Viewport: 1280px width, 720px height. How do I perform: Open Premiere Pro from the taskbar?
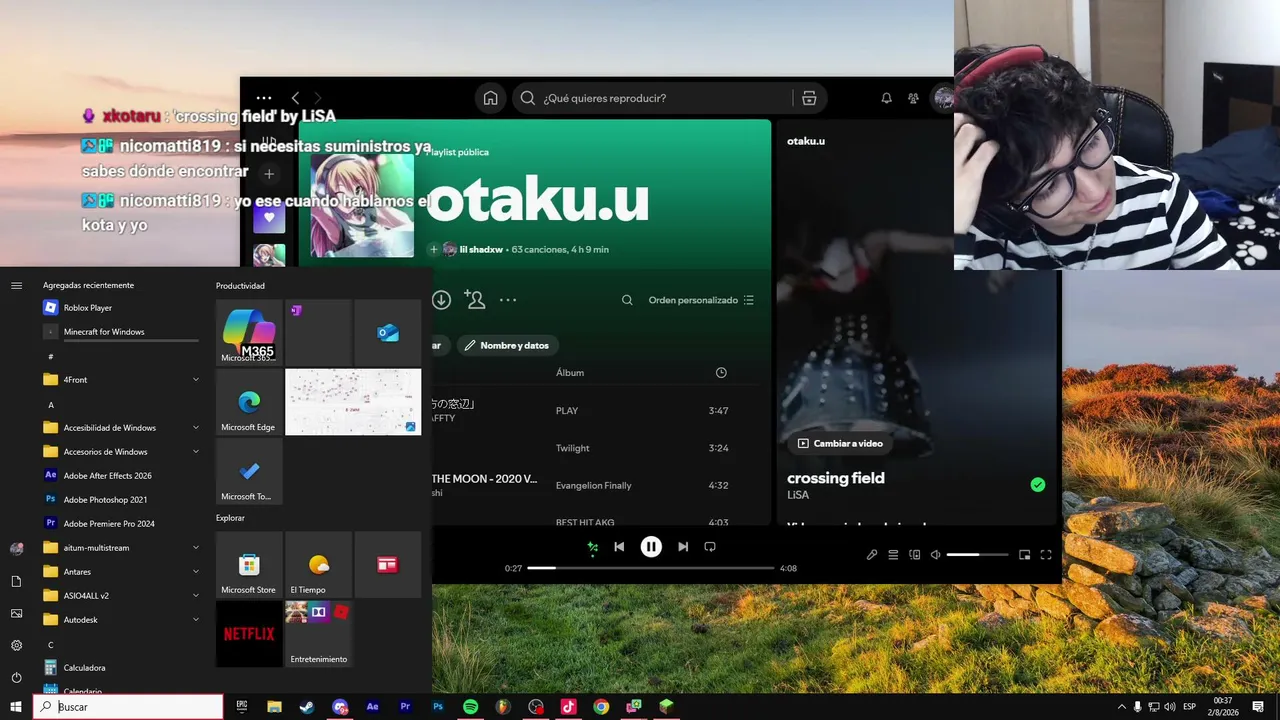pos(405,707)
